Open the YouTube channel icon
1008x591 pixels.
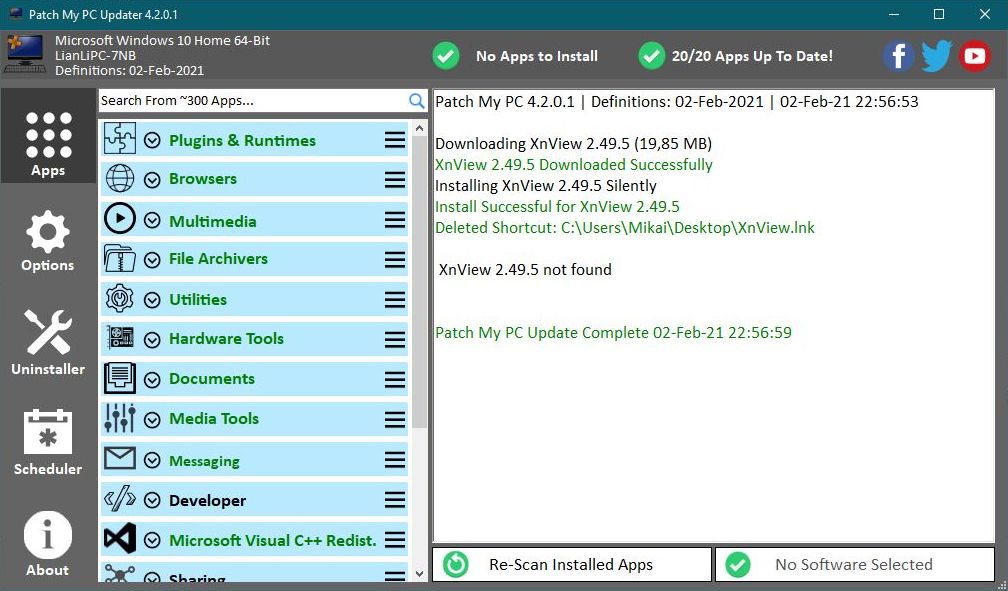pyautogui.click(x=975, y=56)
